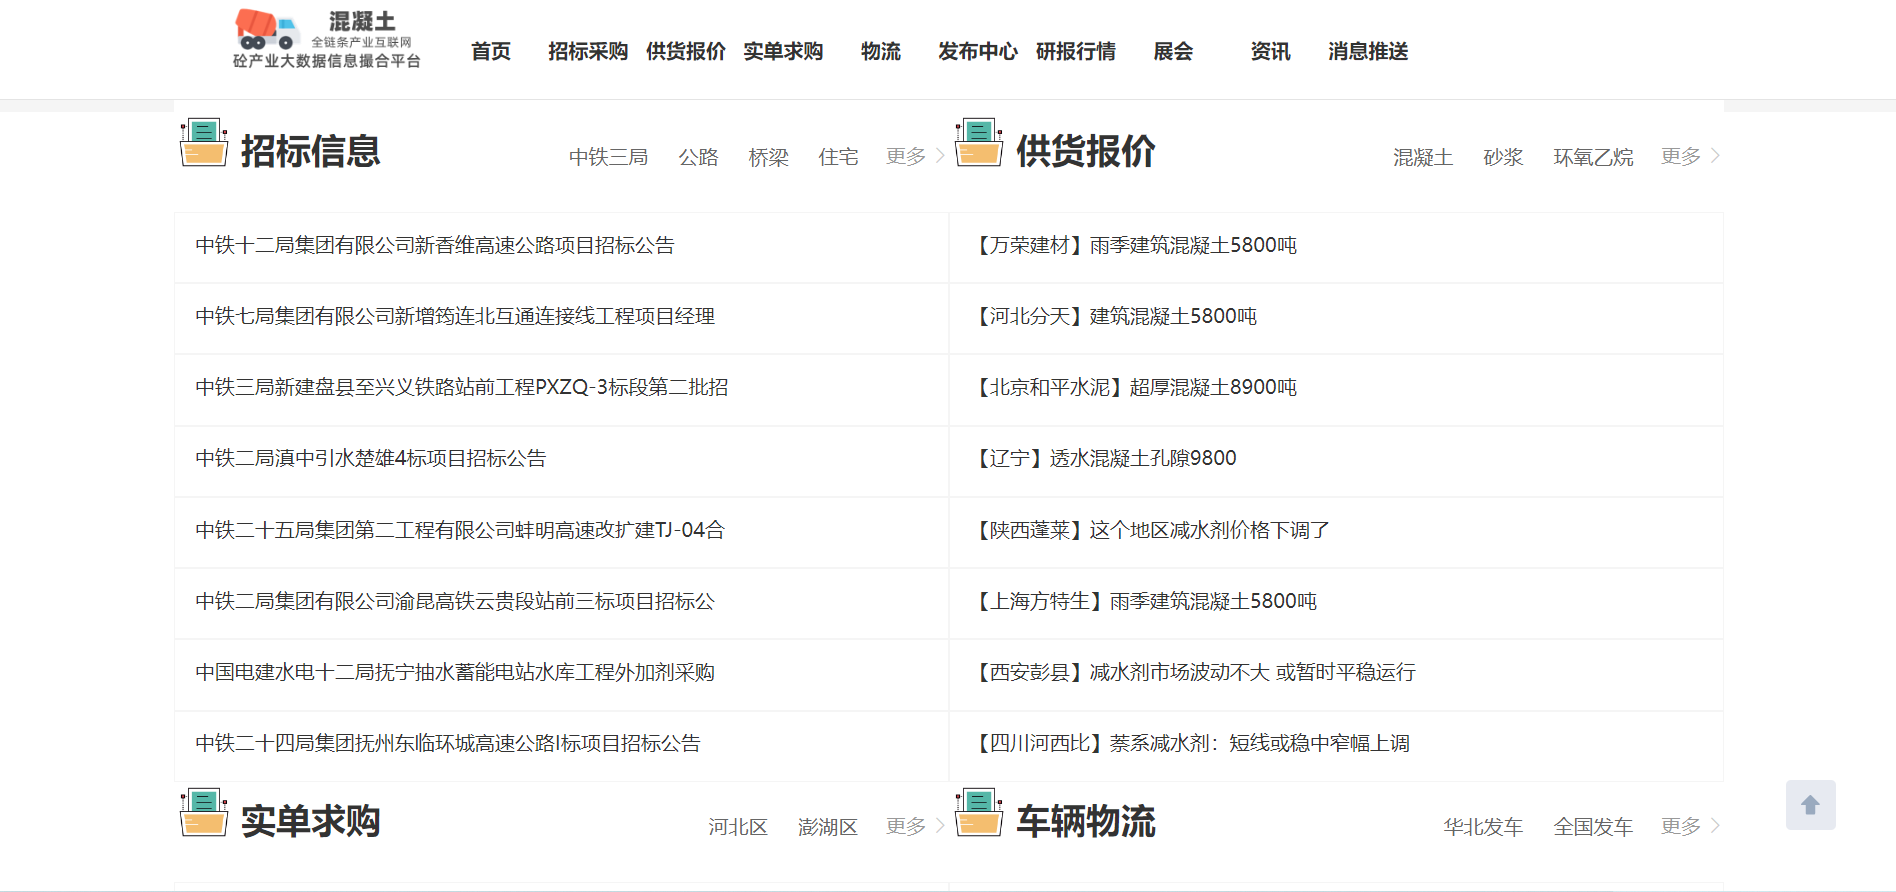Image resolution: width=1896 pixels, height=892 pixels.
Task: Expand 更多 in the 实单求购 section
Action: click(x=915, y=826)
